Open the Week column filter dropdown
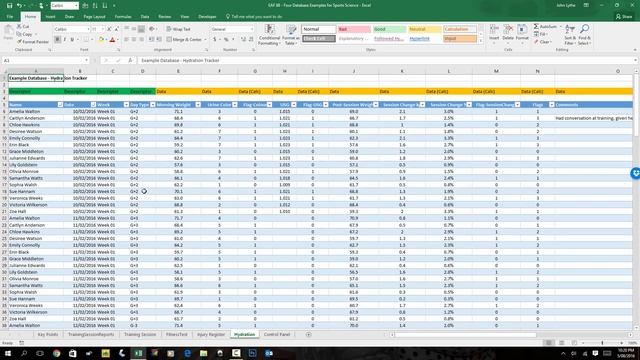Viewport: 640px width, 360px height. 126,105
